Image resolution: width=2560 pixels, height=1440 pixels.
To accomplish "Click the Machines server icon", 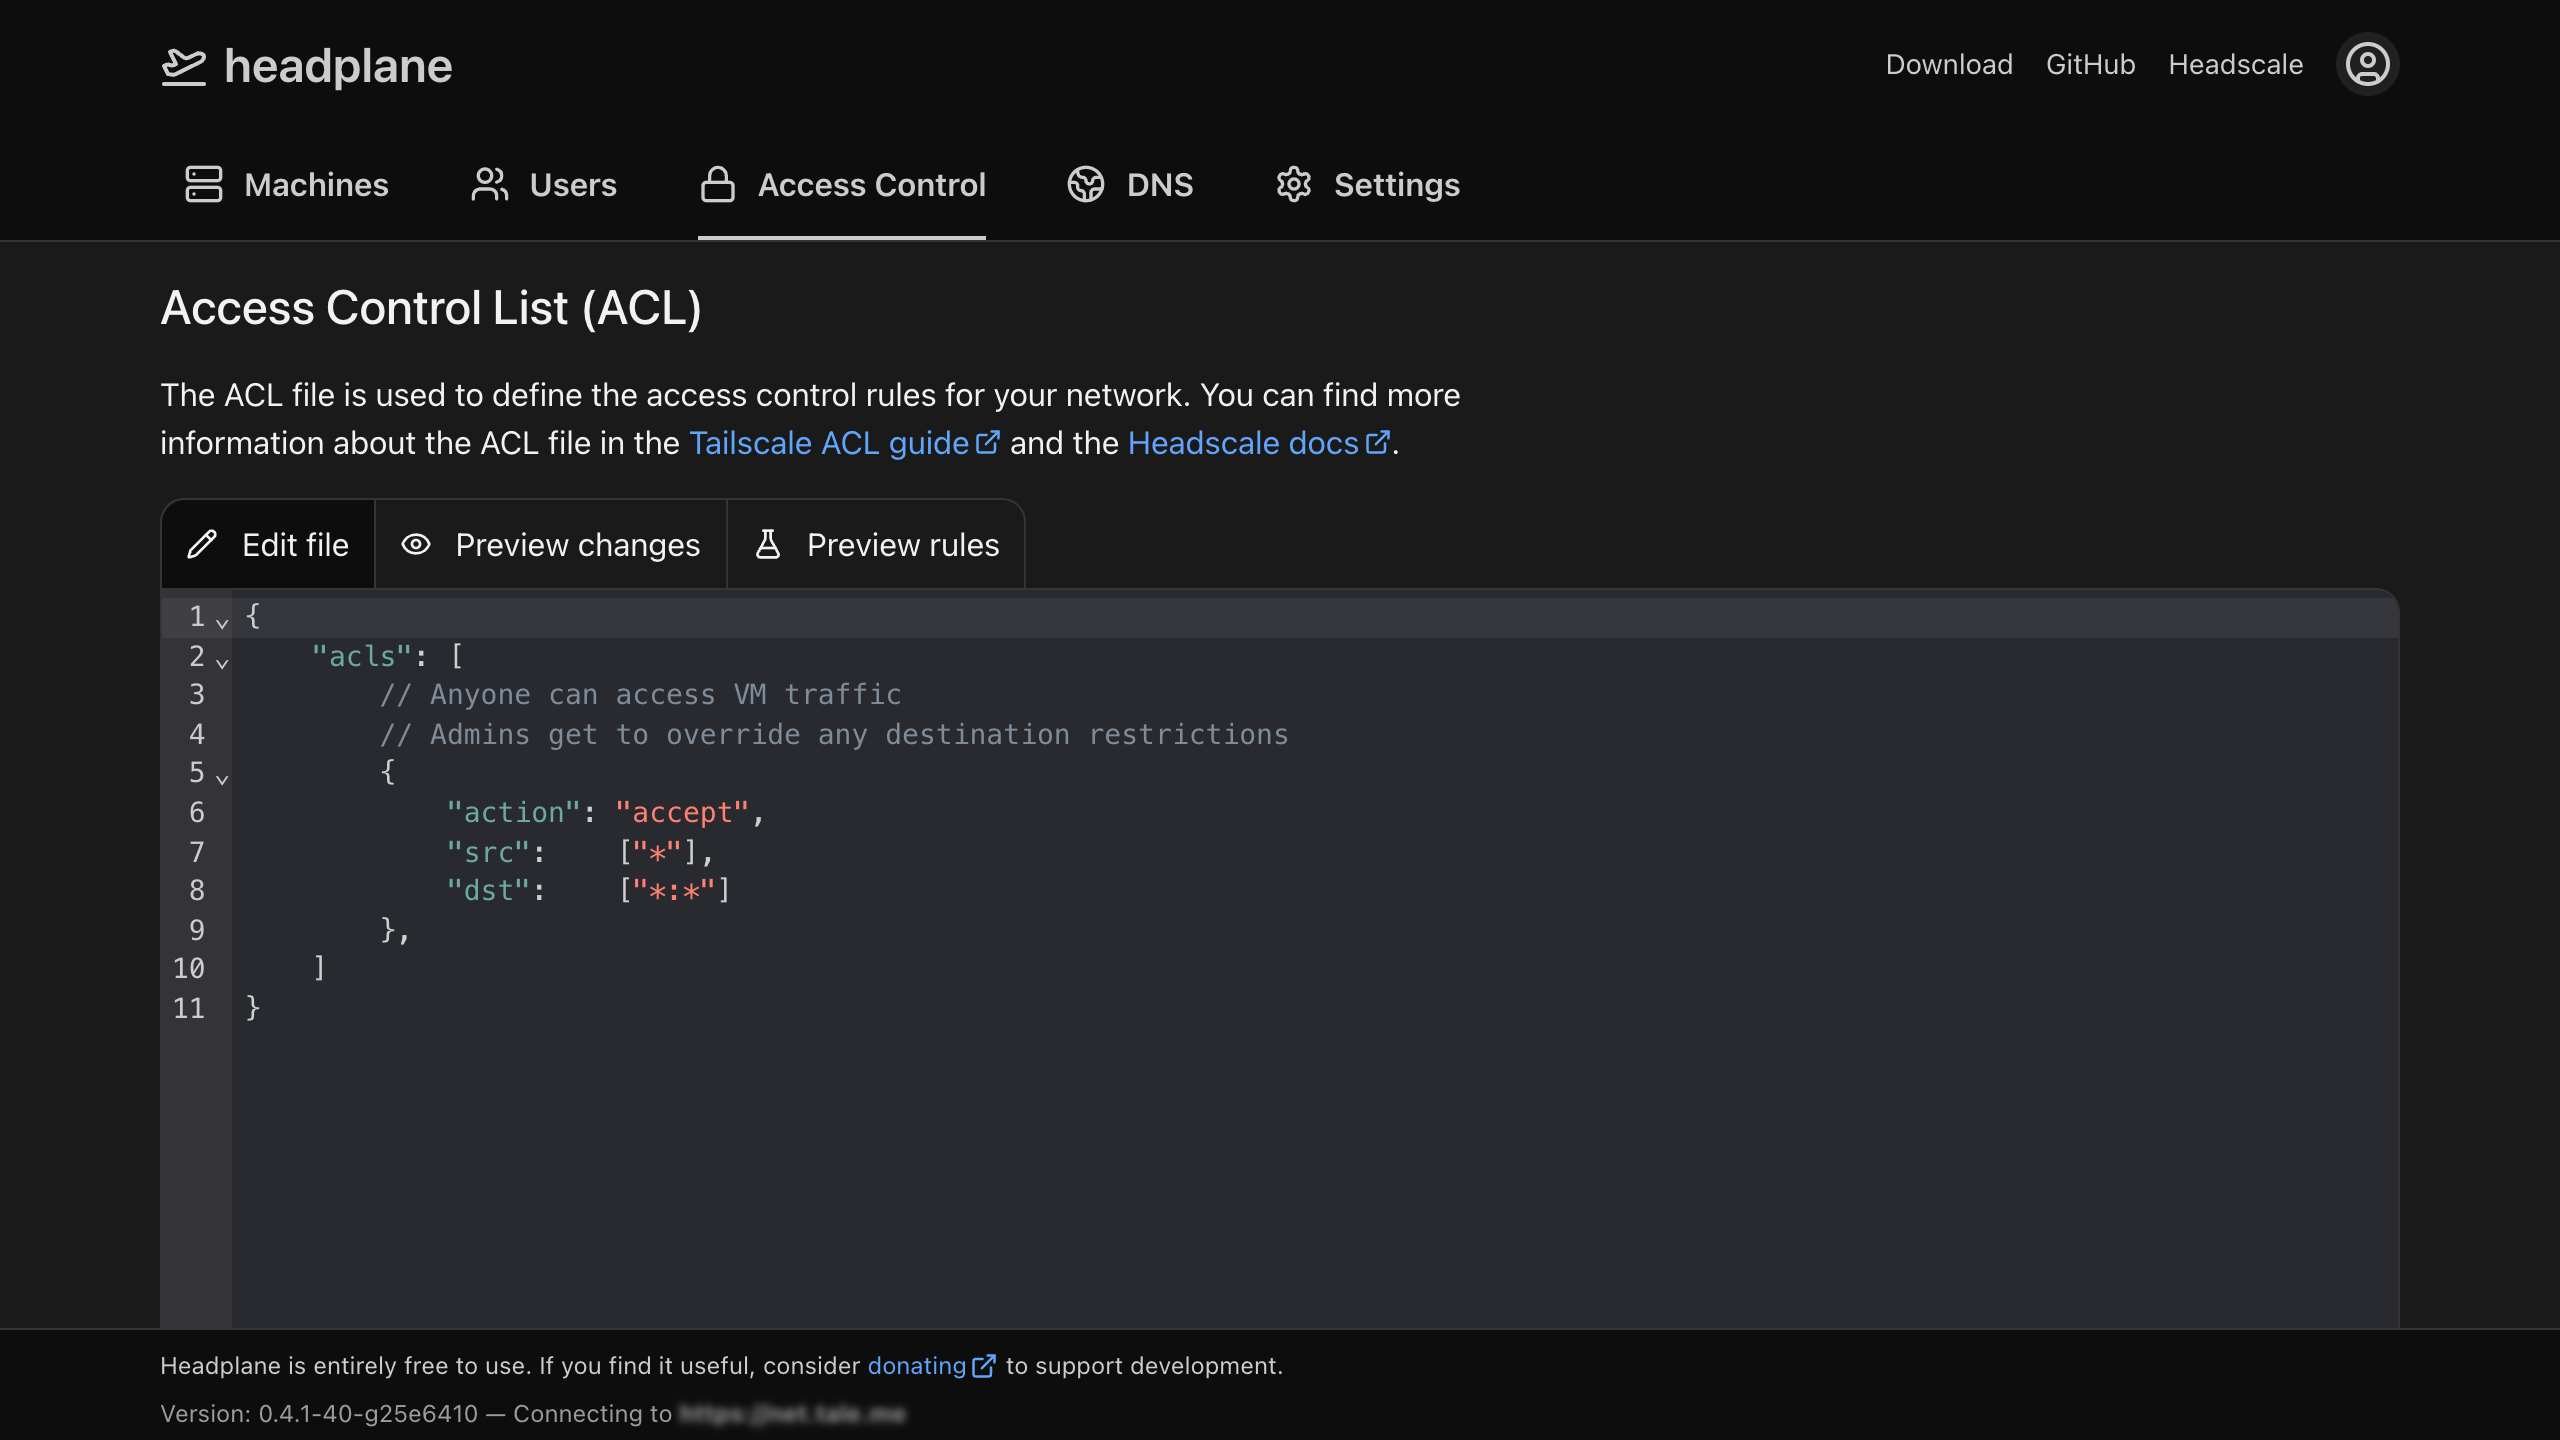I will (204, 184).
